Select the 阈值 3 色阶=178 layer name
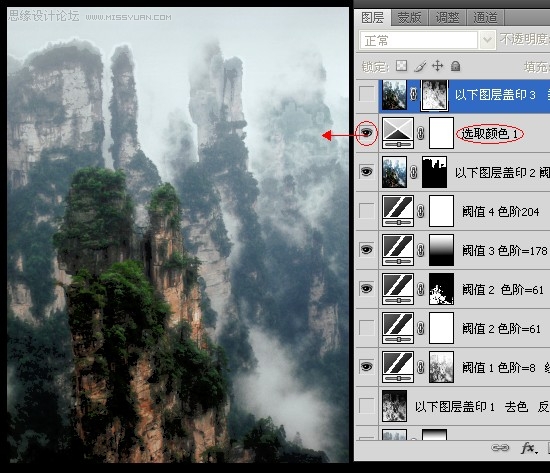Screen dimensions: 550x473 pos(504,251)
